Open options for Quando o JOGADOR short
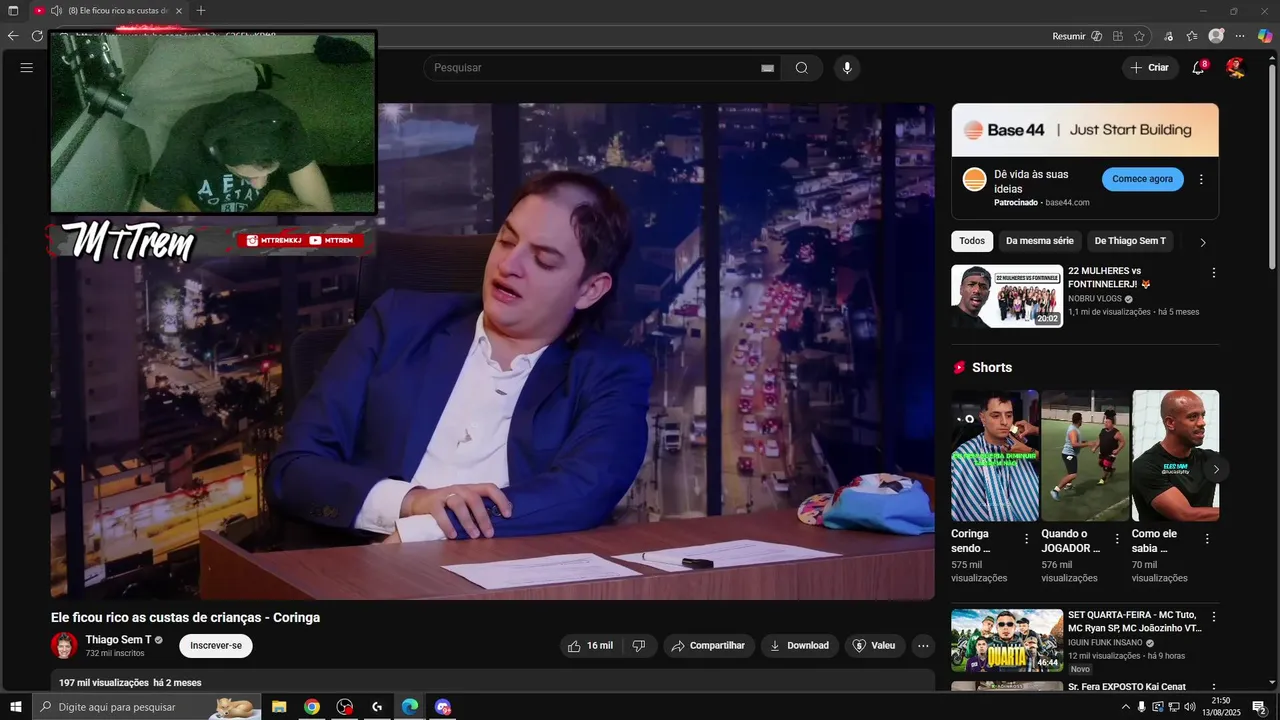 tap(1117, 539)
